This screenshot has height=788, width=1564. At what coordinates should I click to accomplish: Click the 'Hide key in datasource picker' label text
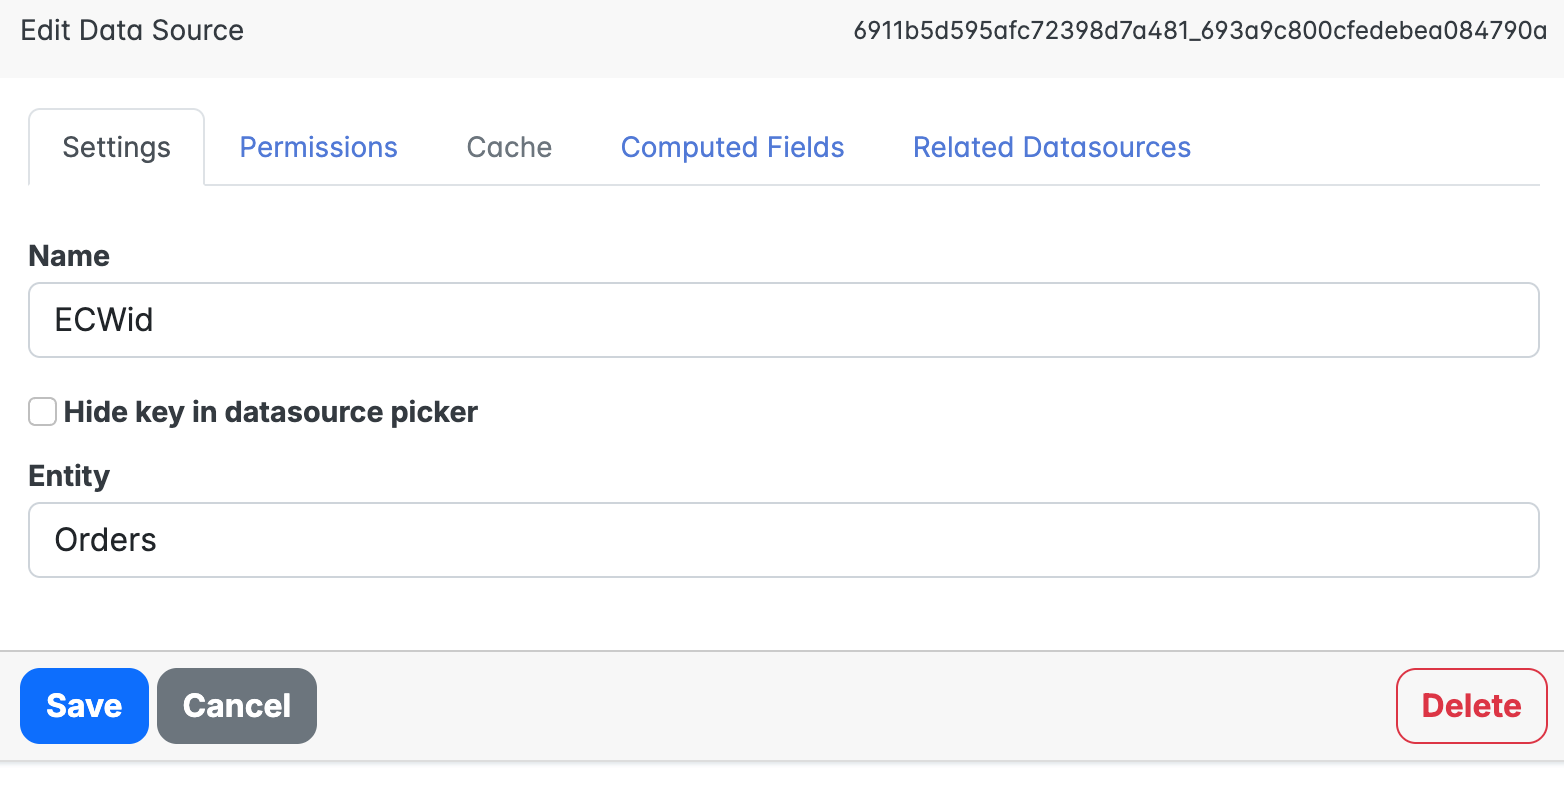270,412
